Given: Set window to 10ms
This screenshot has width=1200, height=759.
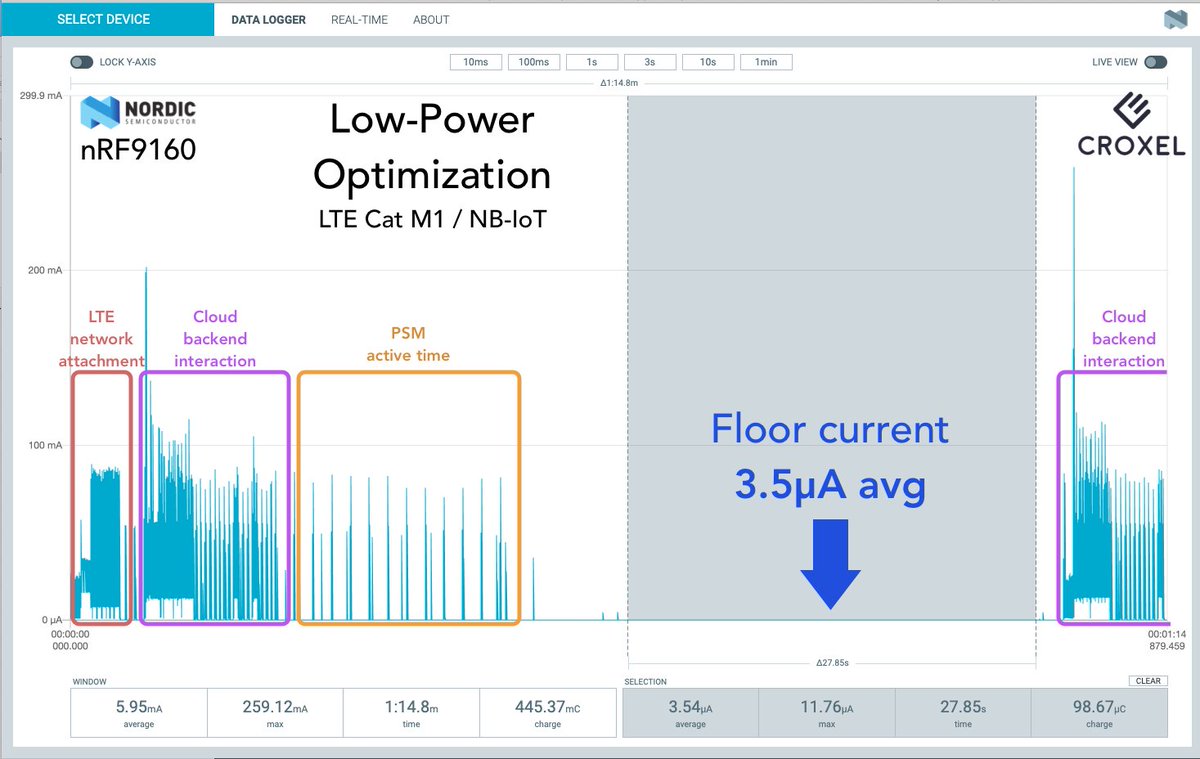Looking at the screenshot, I should tap(475, 62).
